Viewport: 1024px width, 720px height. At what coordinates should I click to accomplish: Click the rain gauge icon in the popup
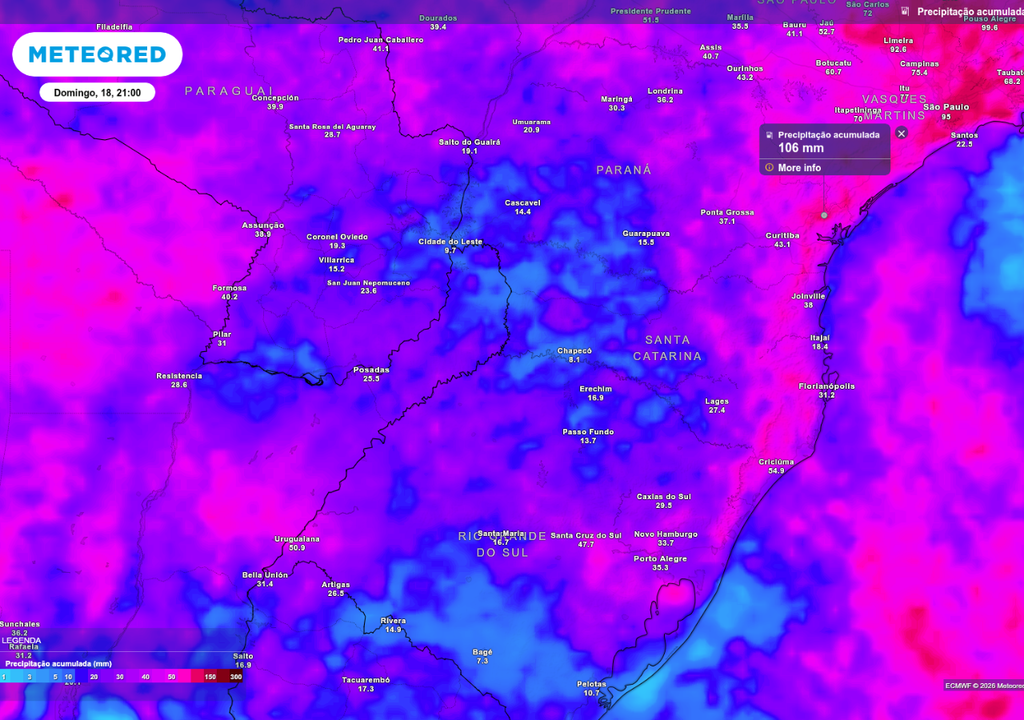769,134
